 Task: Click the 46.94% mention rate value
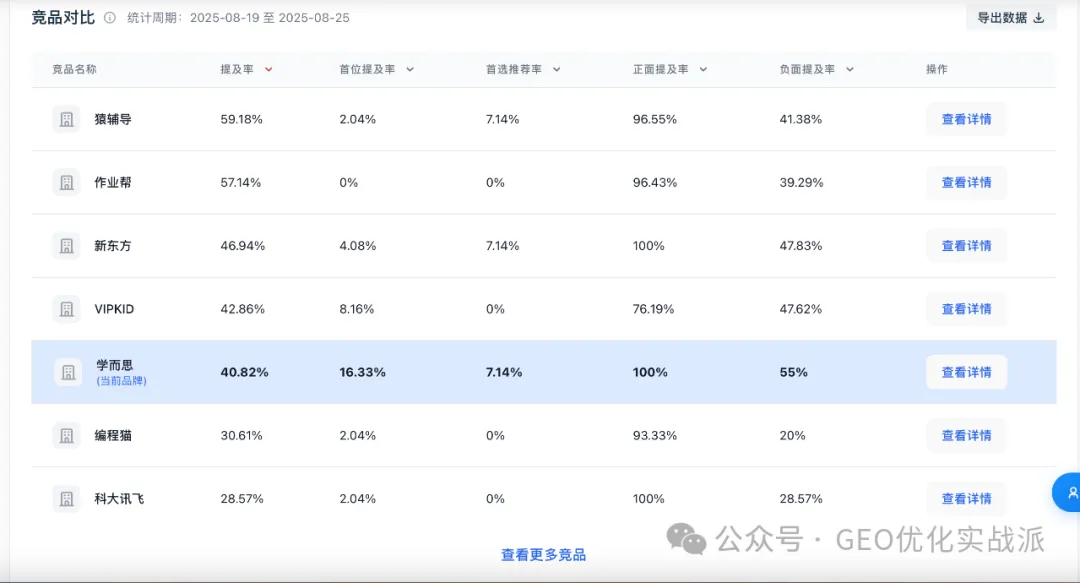pyautogui.click(x=242, y=246)
